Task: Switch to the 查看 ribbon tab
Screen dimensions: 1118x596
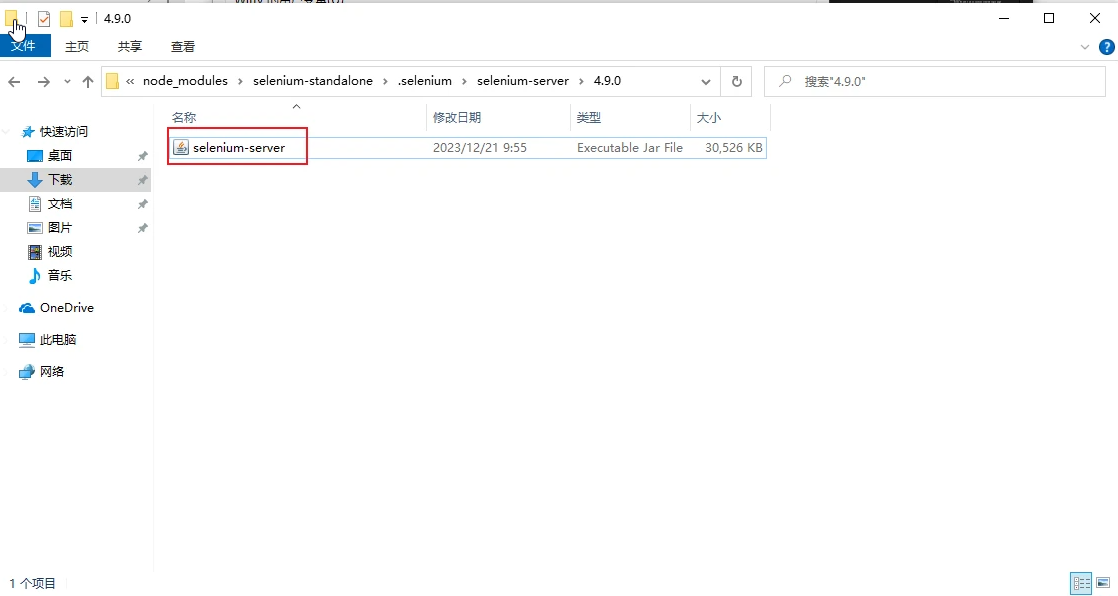Action: (x=183, y=46)
